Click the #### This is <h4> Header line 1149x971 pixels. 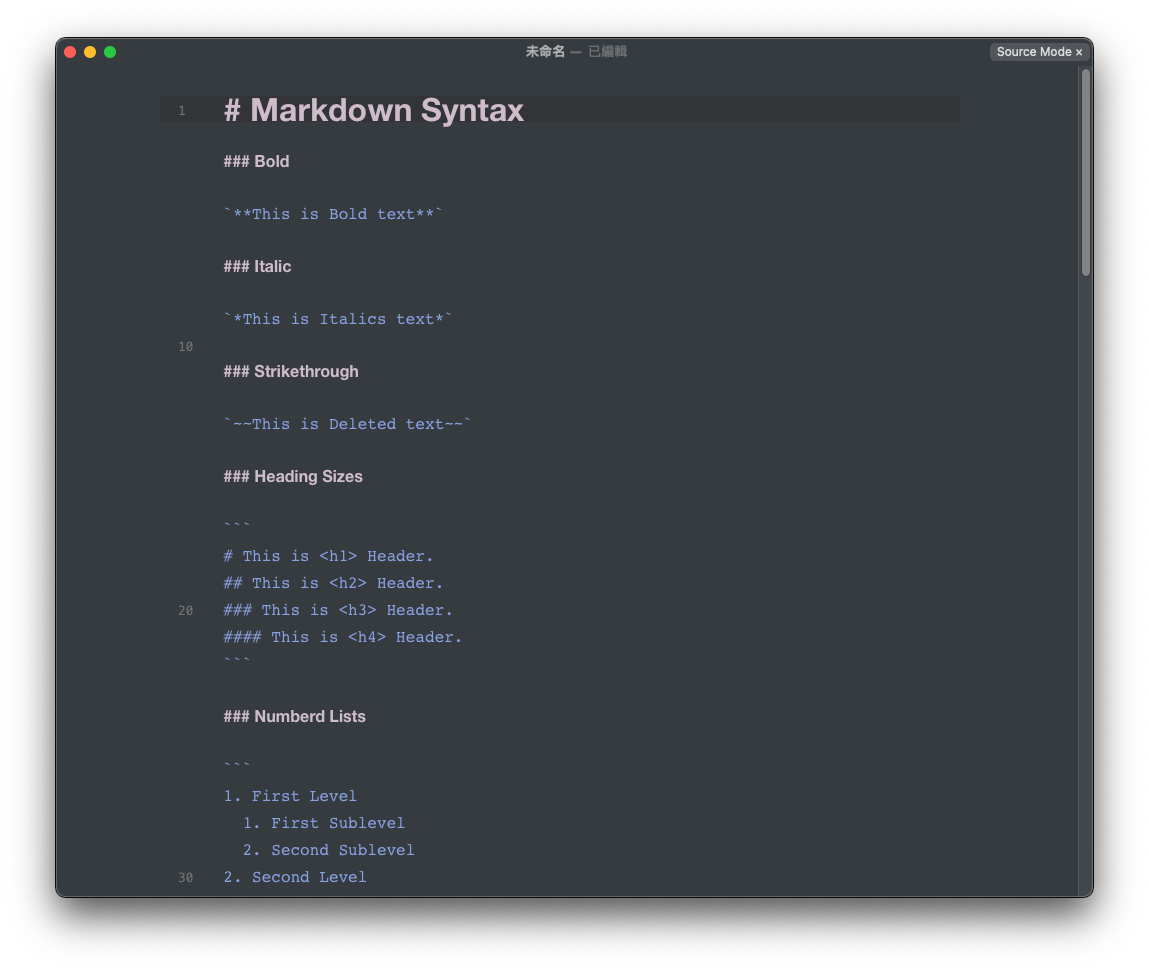tap(342, 636)
